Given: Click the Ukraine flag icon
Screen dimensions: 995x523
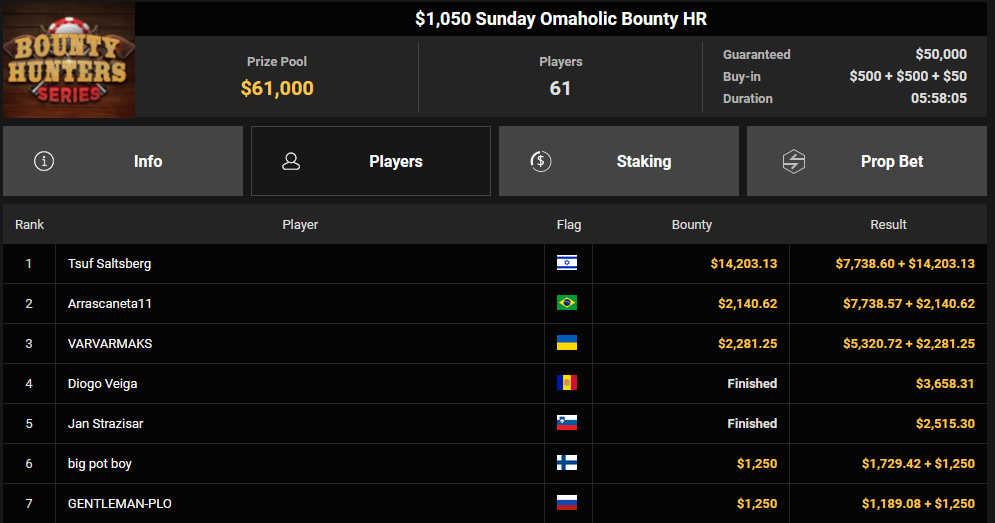Looking at the screenshot, I should coord(567,343).
